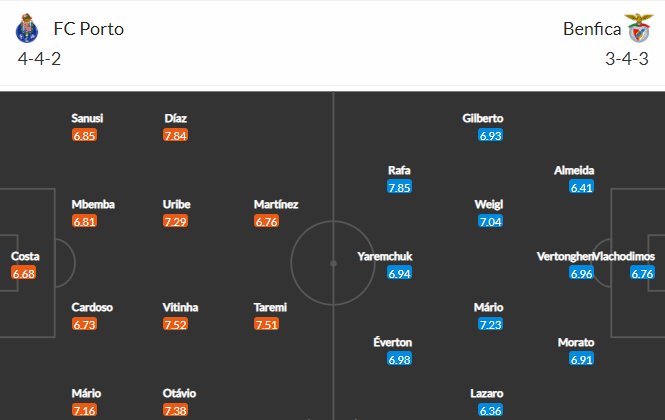The width and height of the screenshot is (665, 420).
Task: Click Costa's 6.68 goalkeeper rating badge
Action: 24,273
